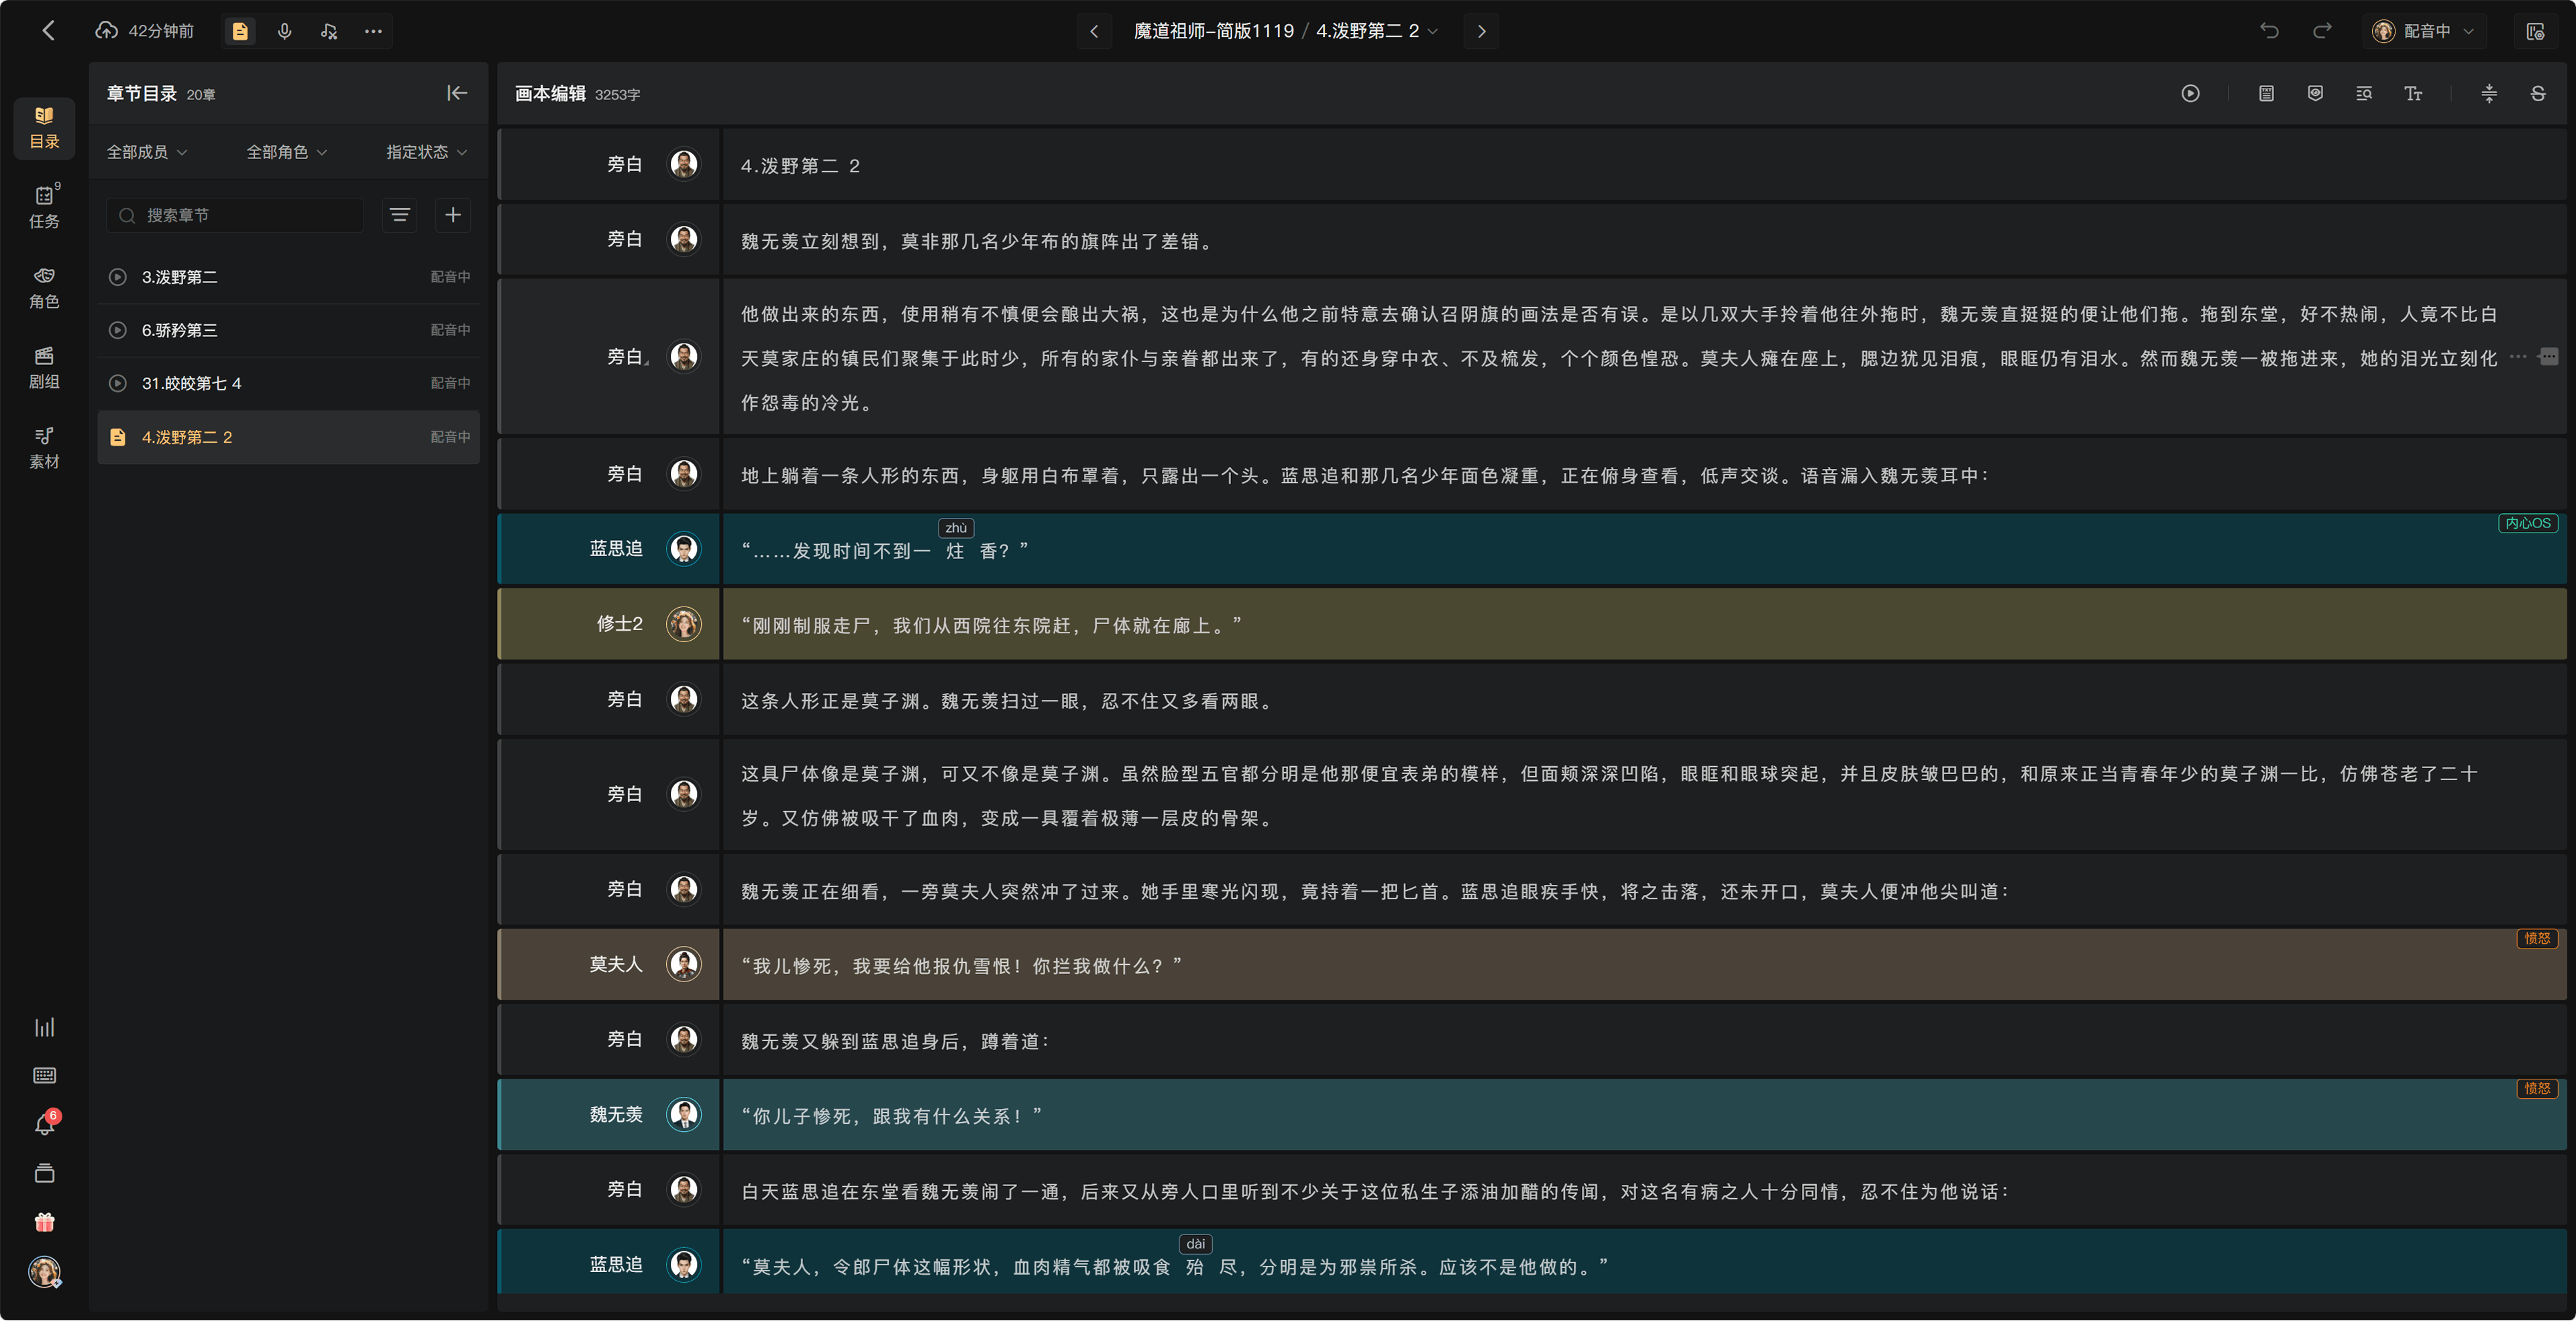Select chapter 4.泼野第二 2 in list

(x=289, y=437)
